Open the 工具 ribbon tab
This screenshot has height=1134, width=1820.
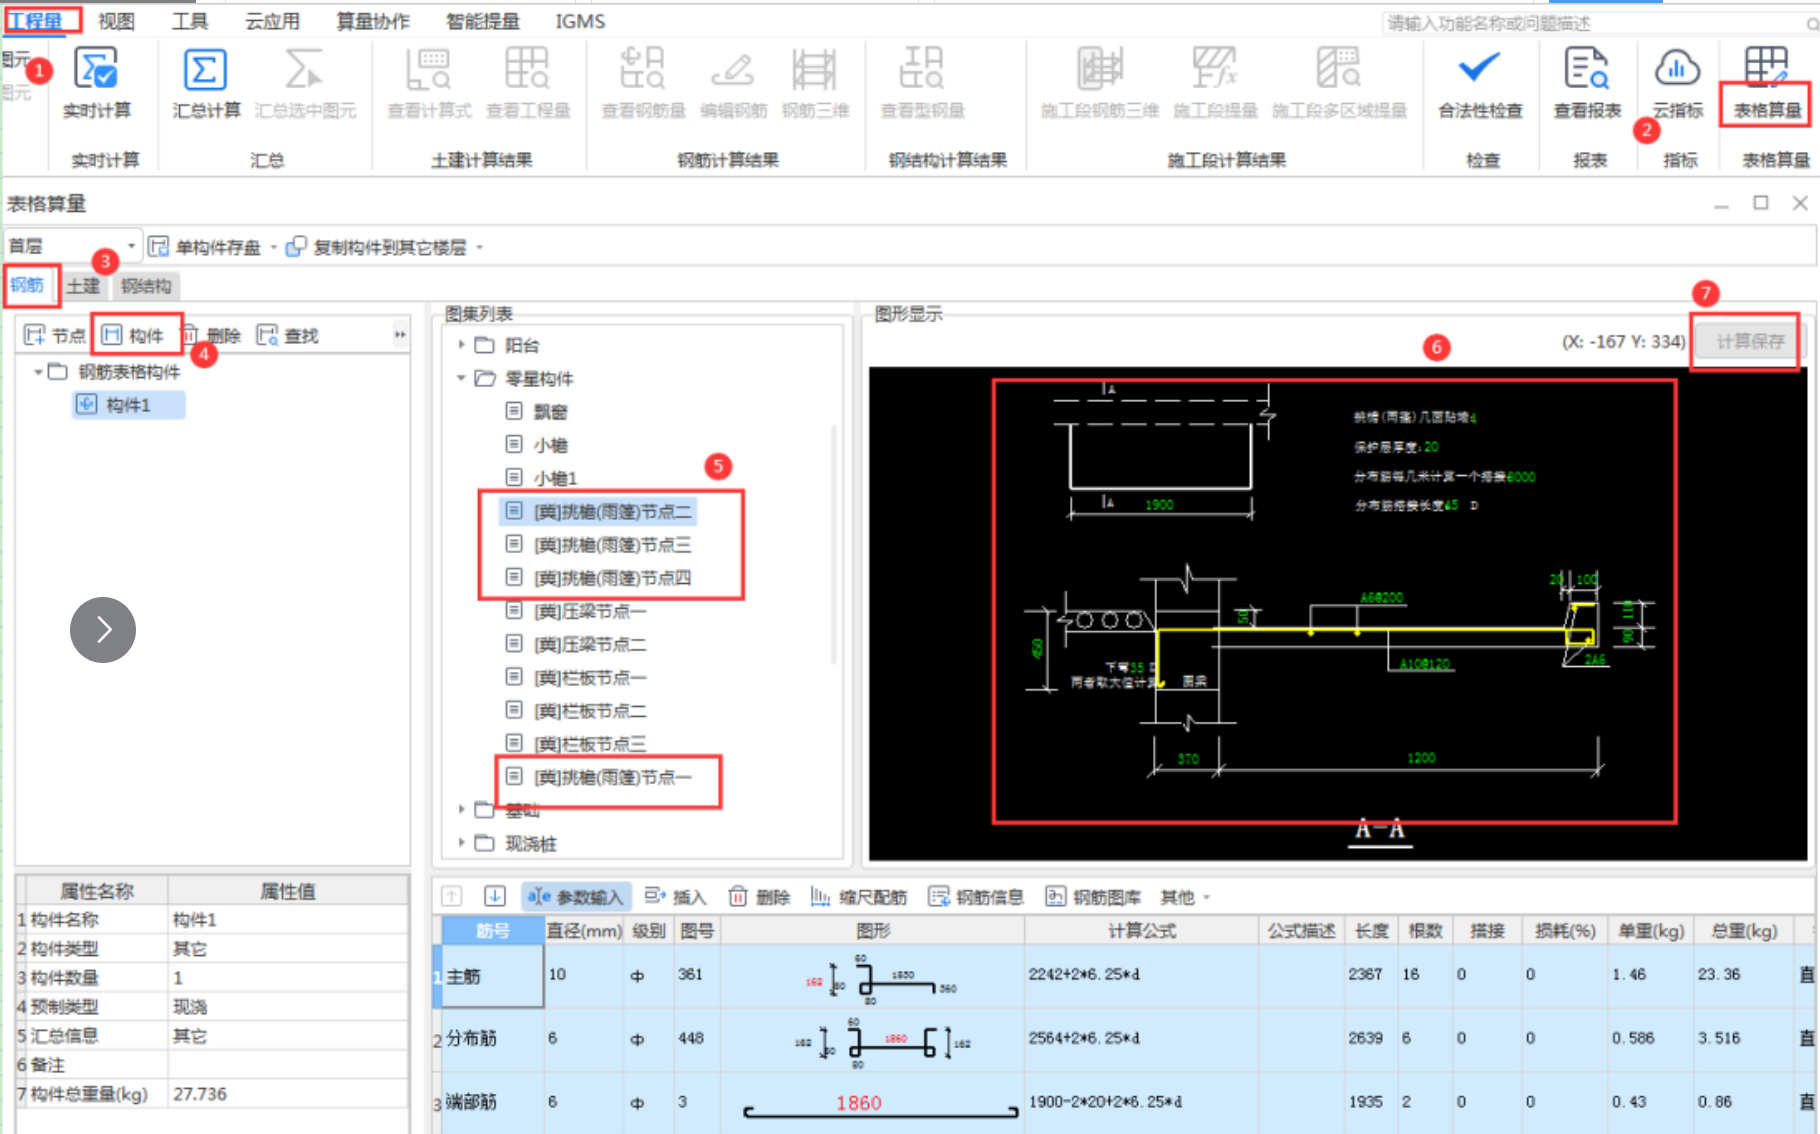[190, 21]
